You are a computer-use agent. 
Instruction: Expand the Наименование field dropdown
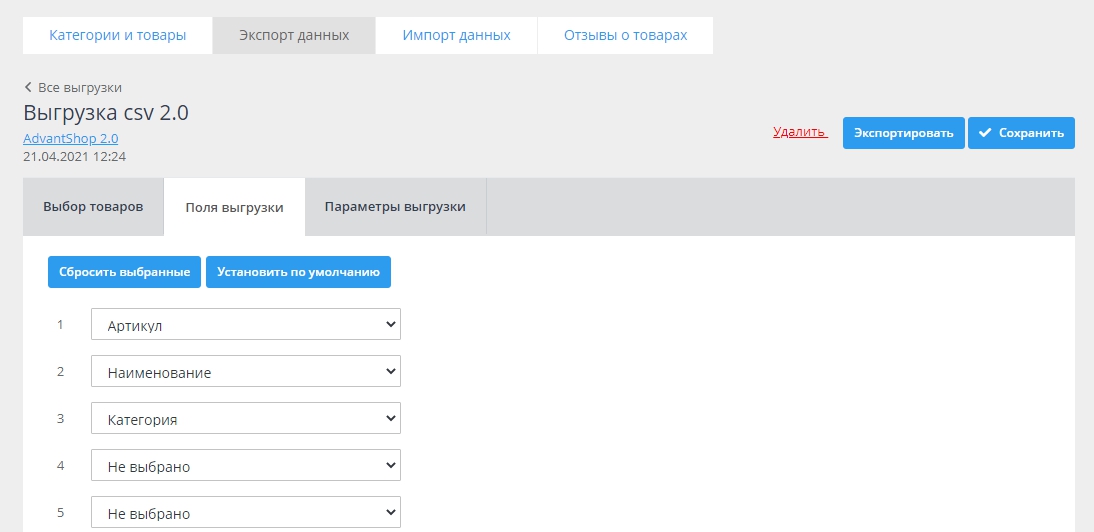pyautogui.click(x=245, y=372)
